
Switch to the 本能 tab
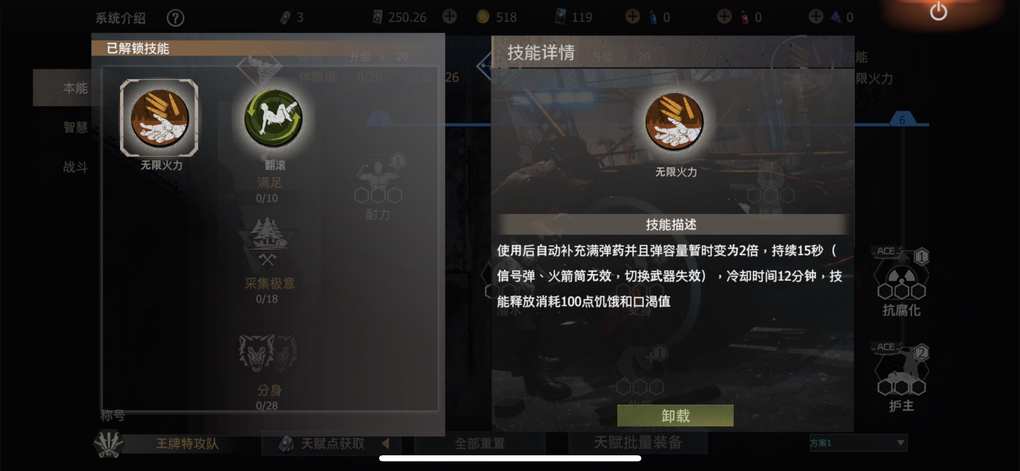pyautogui.click(x=75, y=88)
